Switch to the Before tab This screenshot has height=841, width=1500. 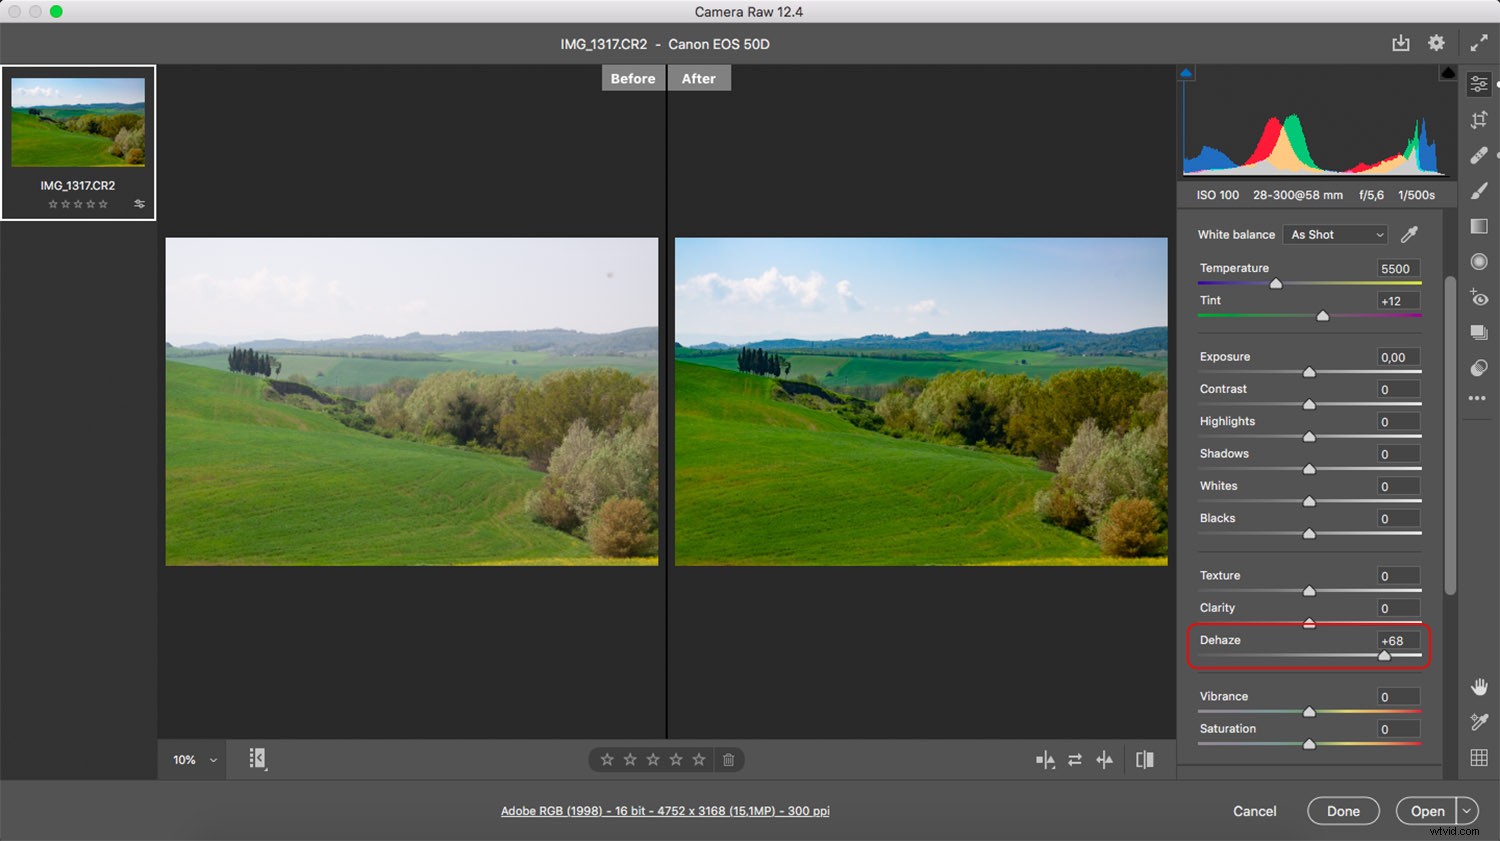tap(632, 77)
